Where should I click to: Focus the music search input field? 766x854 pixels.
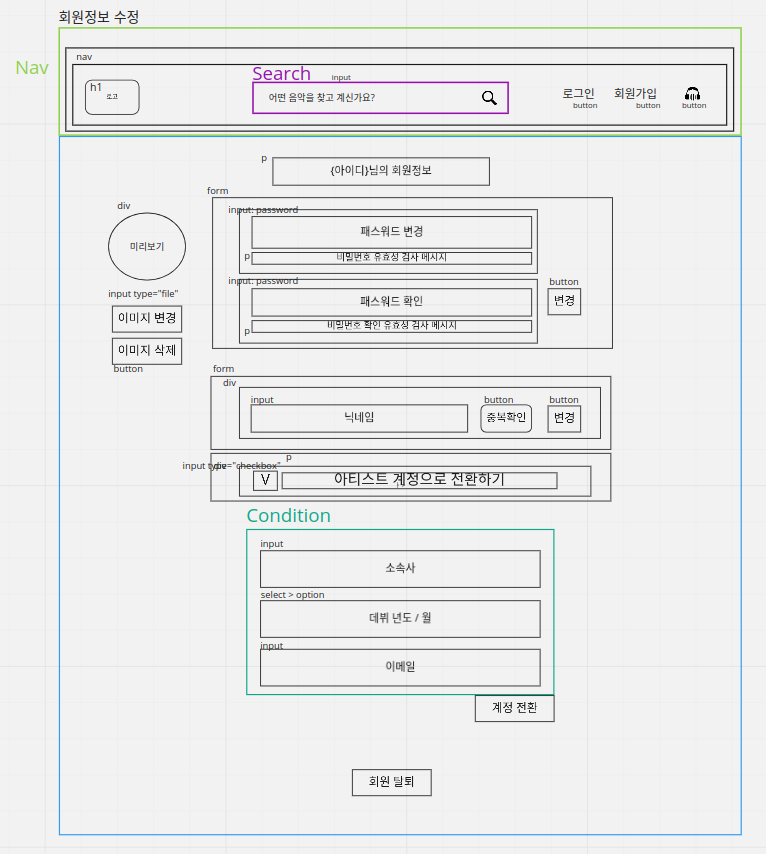pos(380,98)
